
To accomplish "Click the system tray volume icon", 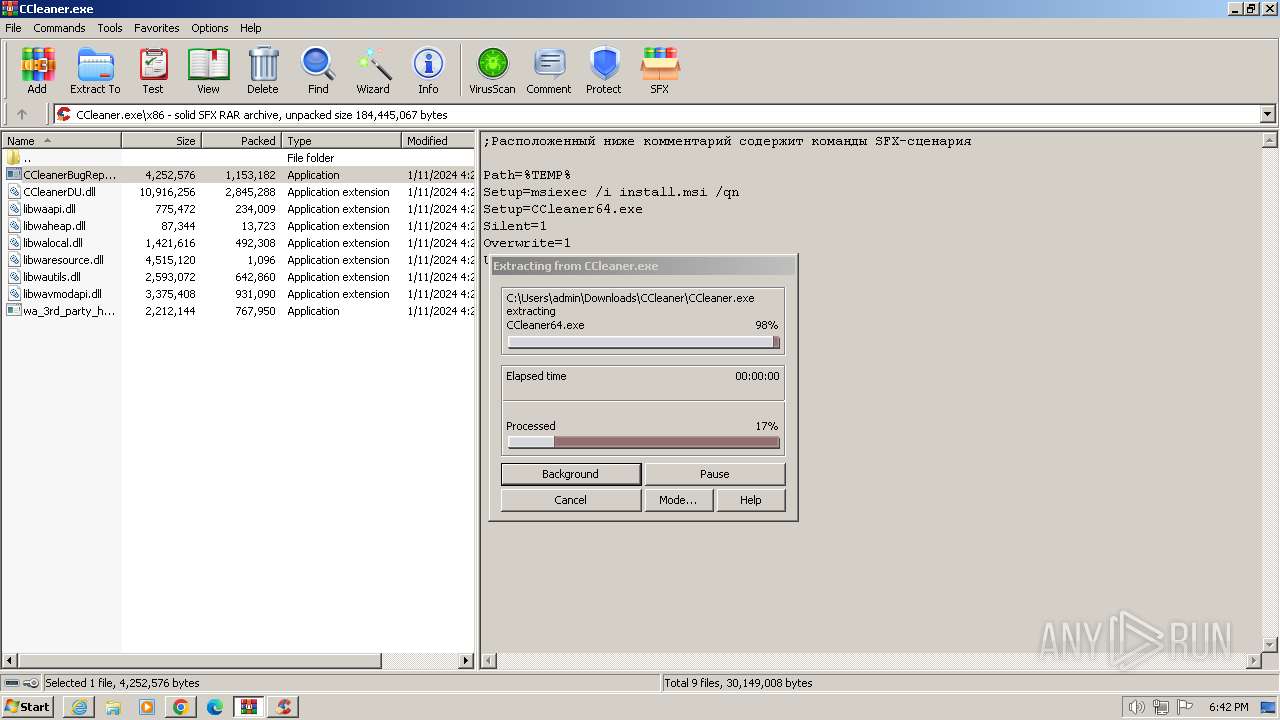I will (1137, 707).
